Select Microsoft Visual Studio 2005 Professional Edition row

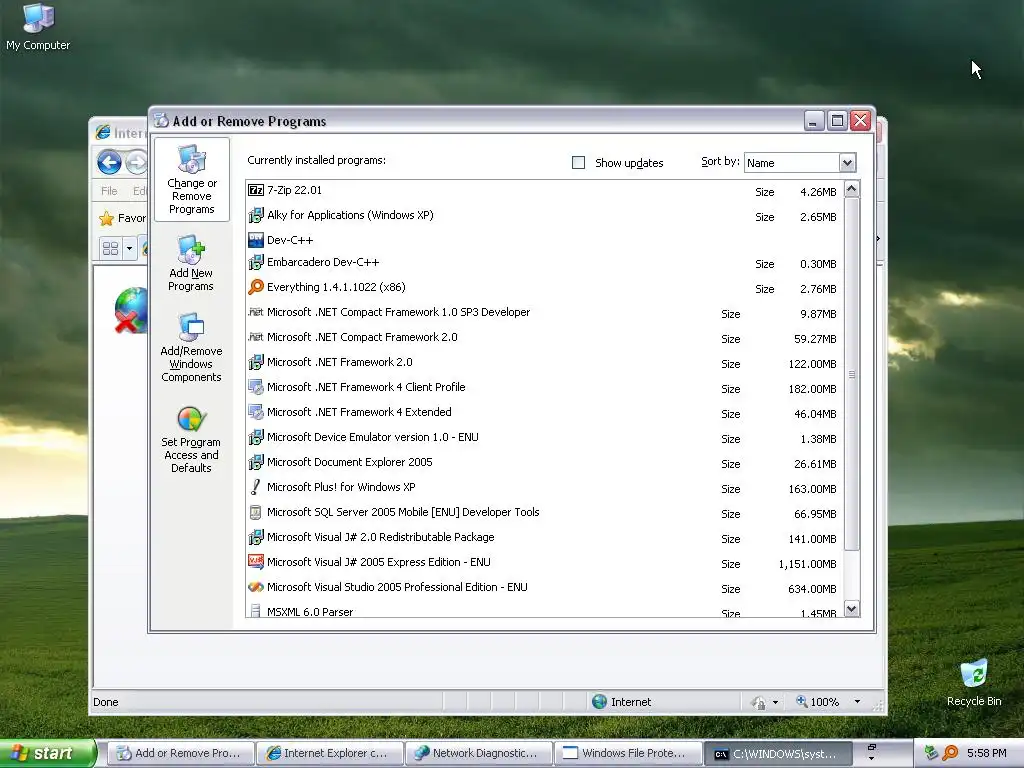pos(545,587)
